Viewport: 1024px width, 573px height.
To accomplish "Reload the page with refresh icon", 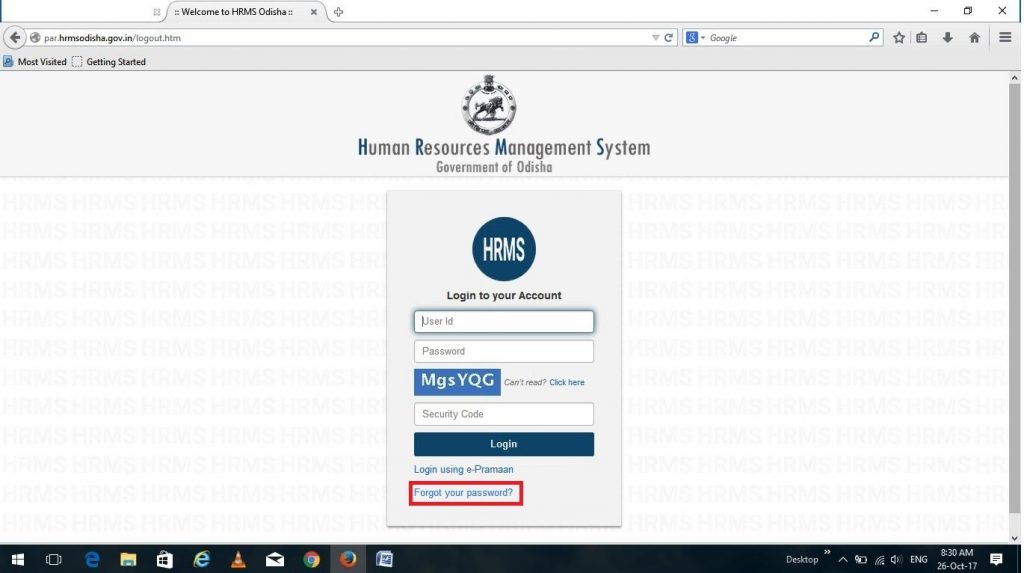I will (x=668, y=38).
